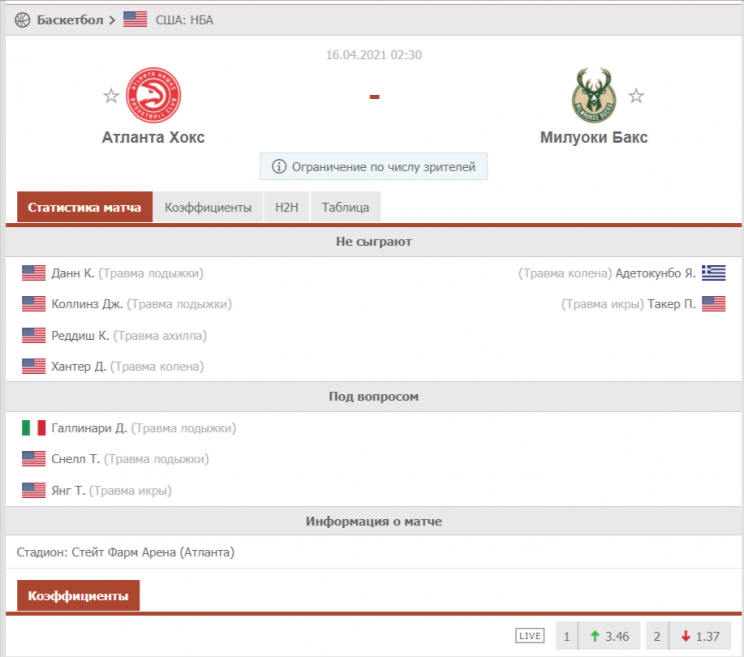Click the Не сыграют section header

(x=373, y=242)
